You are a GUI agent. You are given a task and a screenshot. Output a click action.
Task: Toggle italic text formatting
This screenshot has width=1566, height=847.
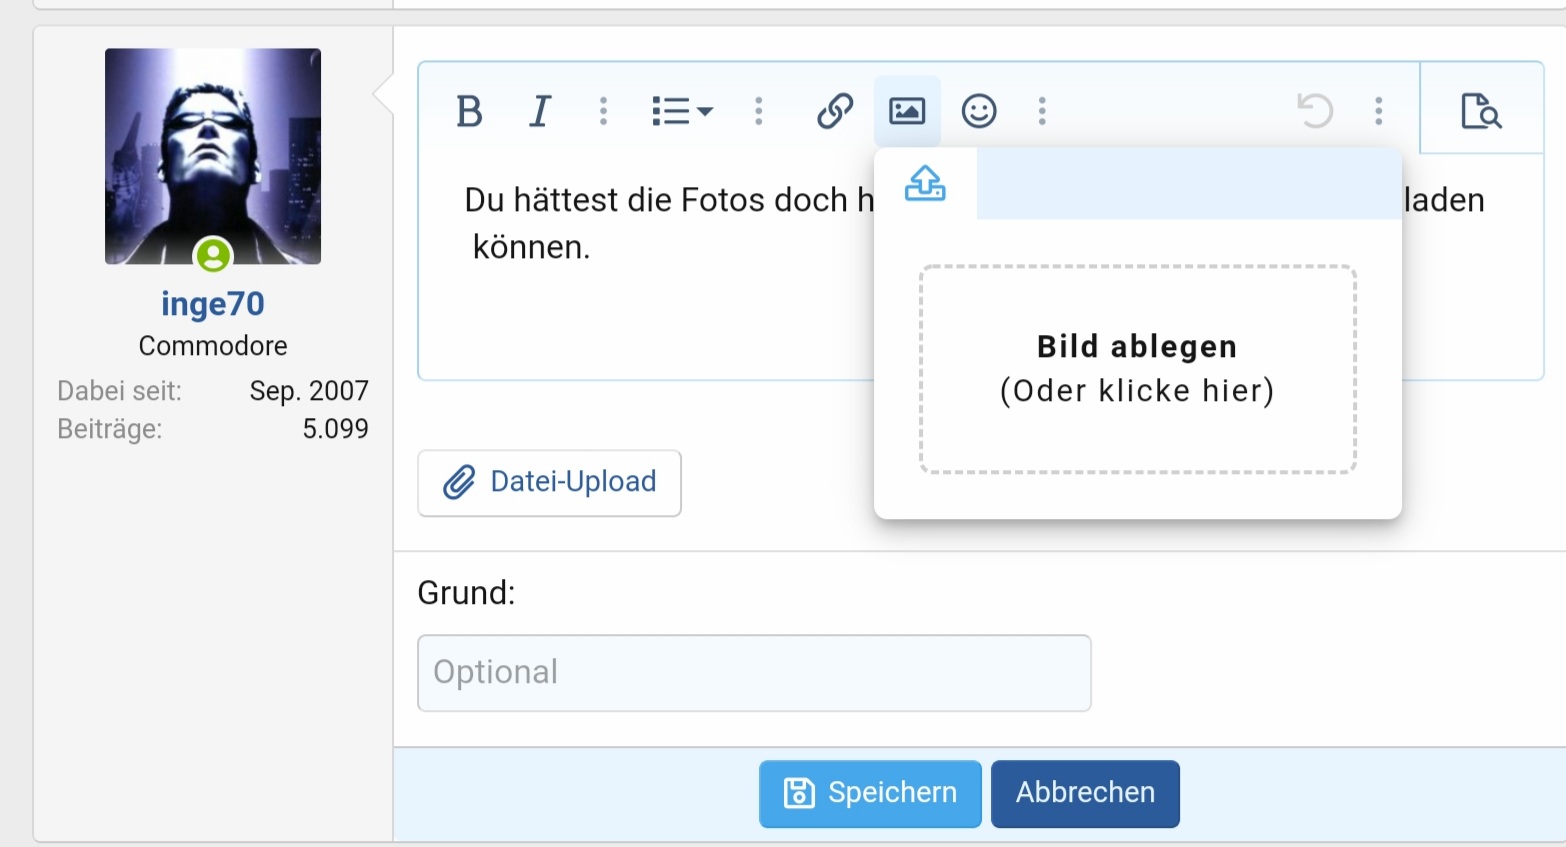[x=540, y=111]
